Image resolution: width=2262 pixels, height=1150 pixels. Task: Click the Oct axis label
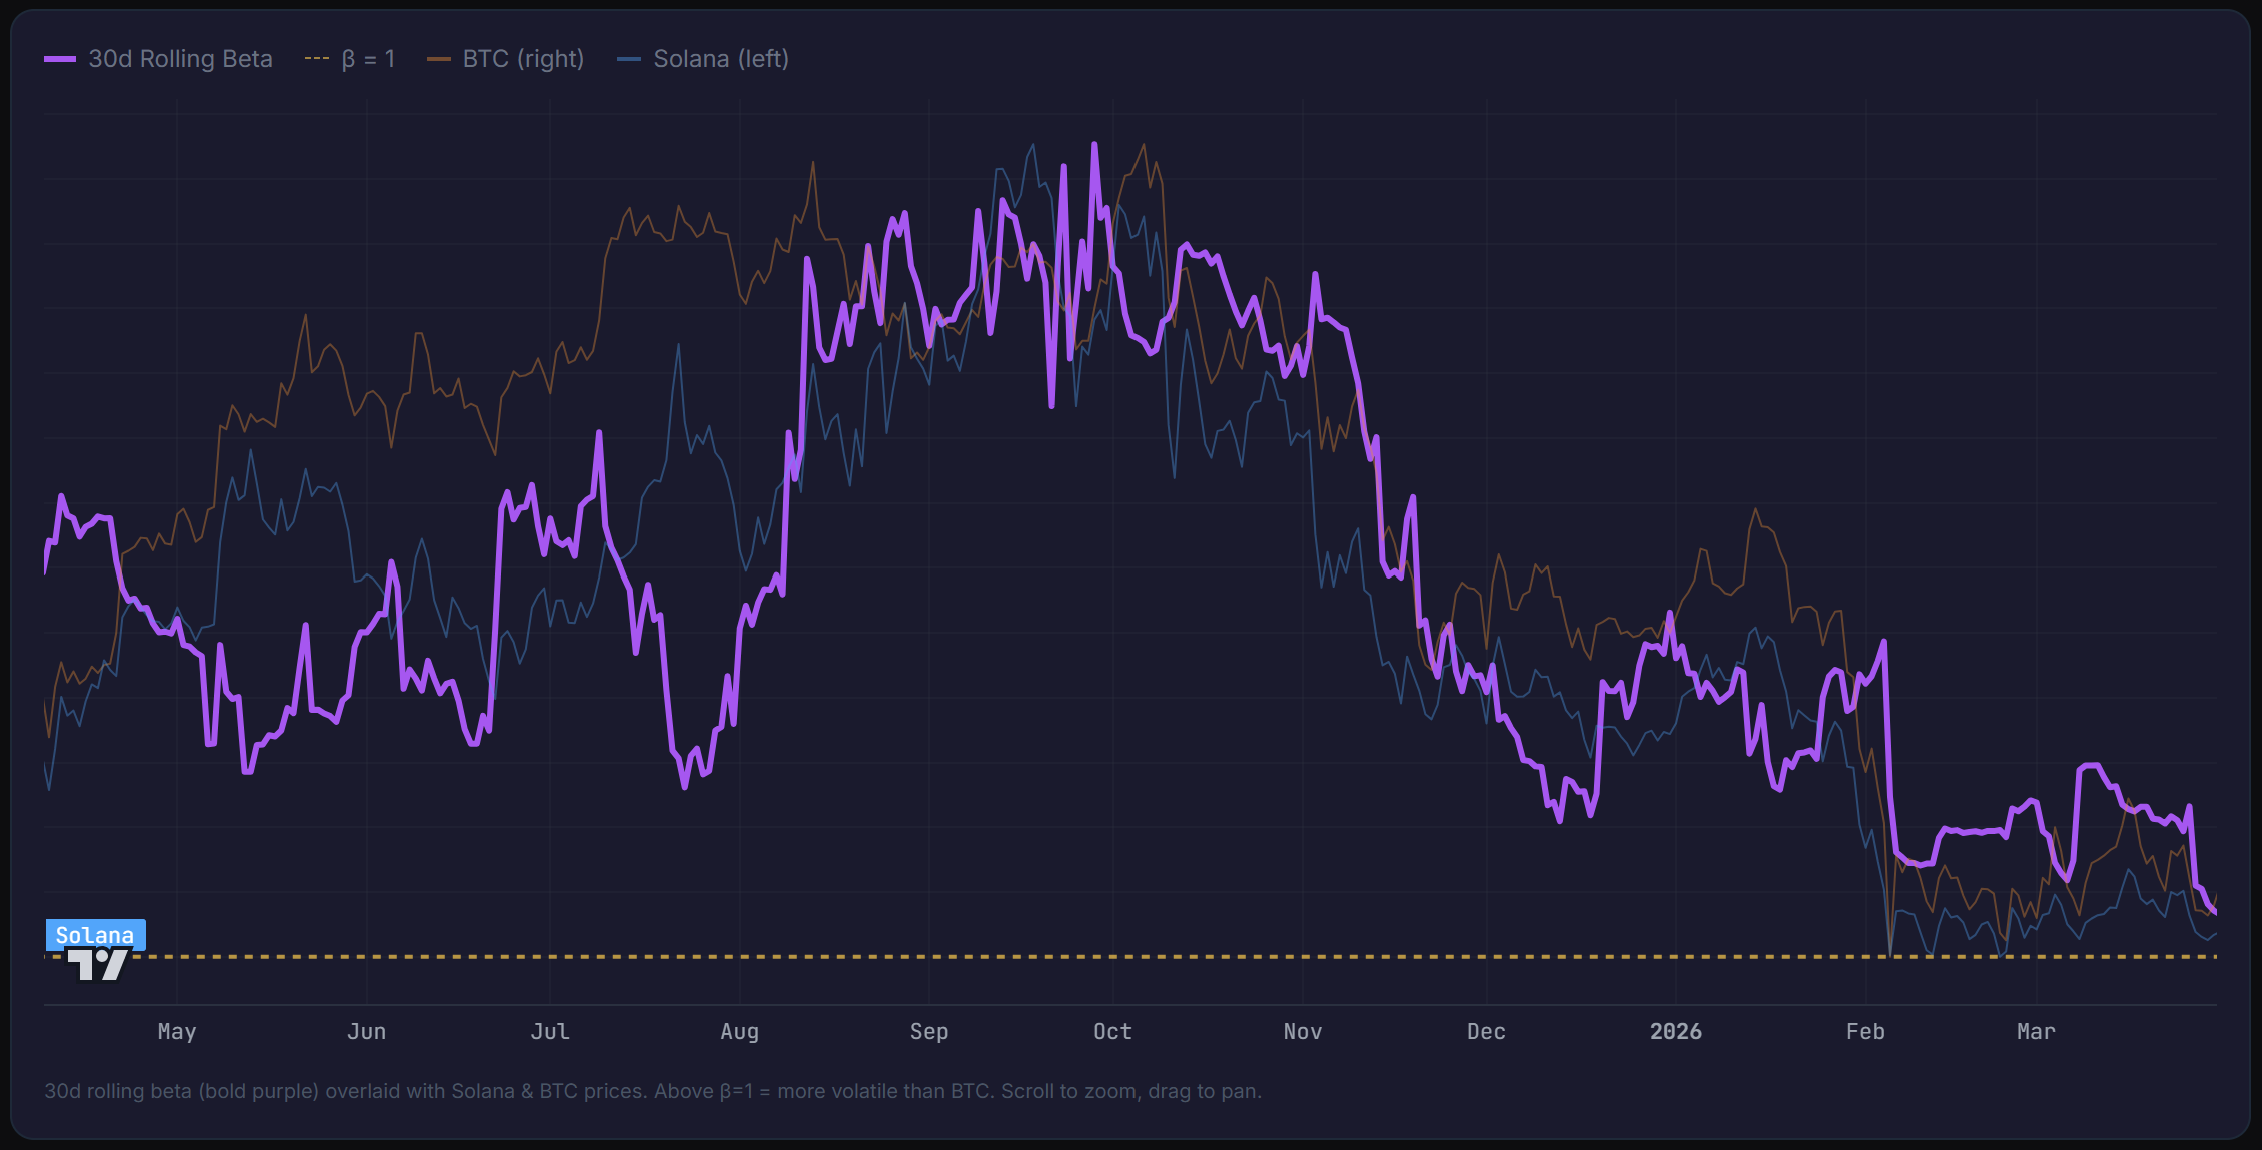pyautogui.click(x=1112, y=1031)
